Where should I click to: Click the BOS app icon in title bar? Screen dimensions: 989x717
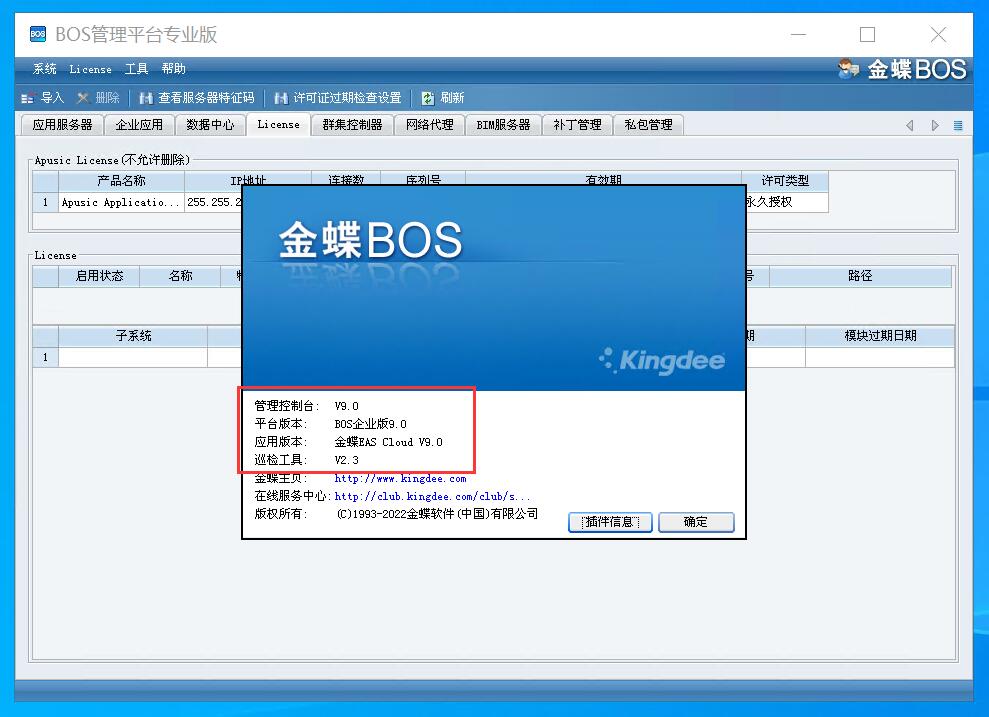click(x=38, y=34)
